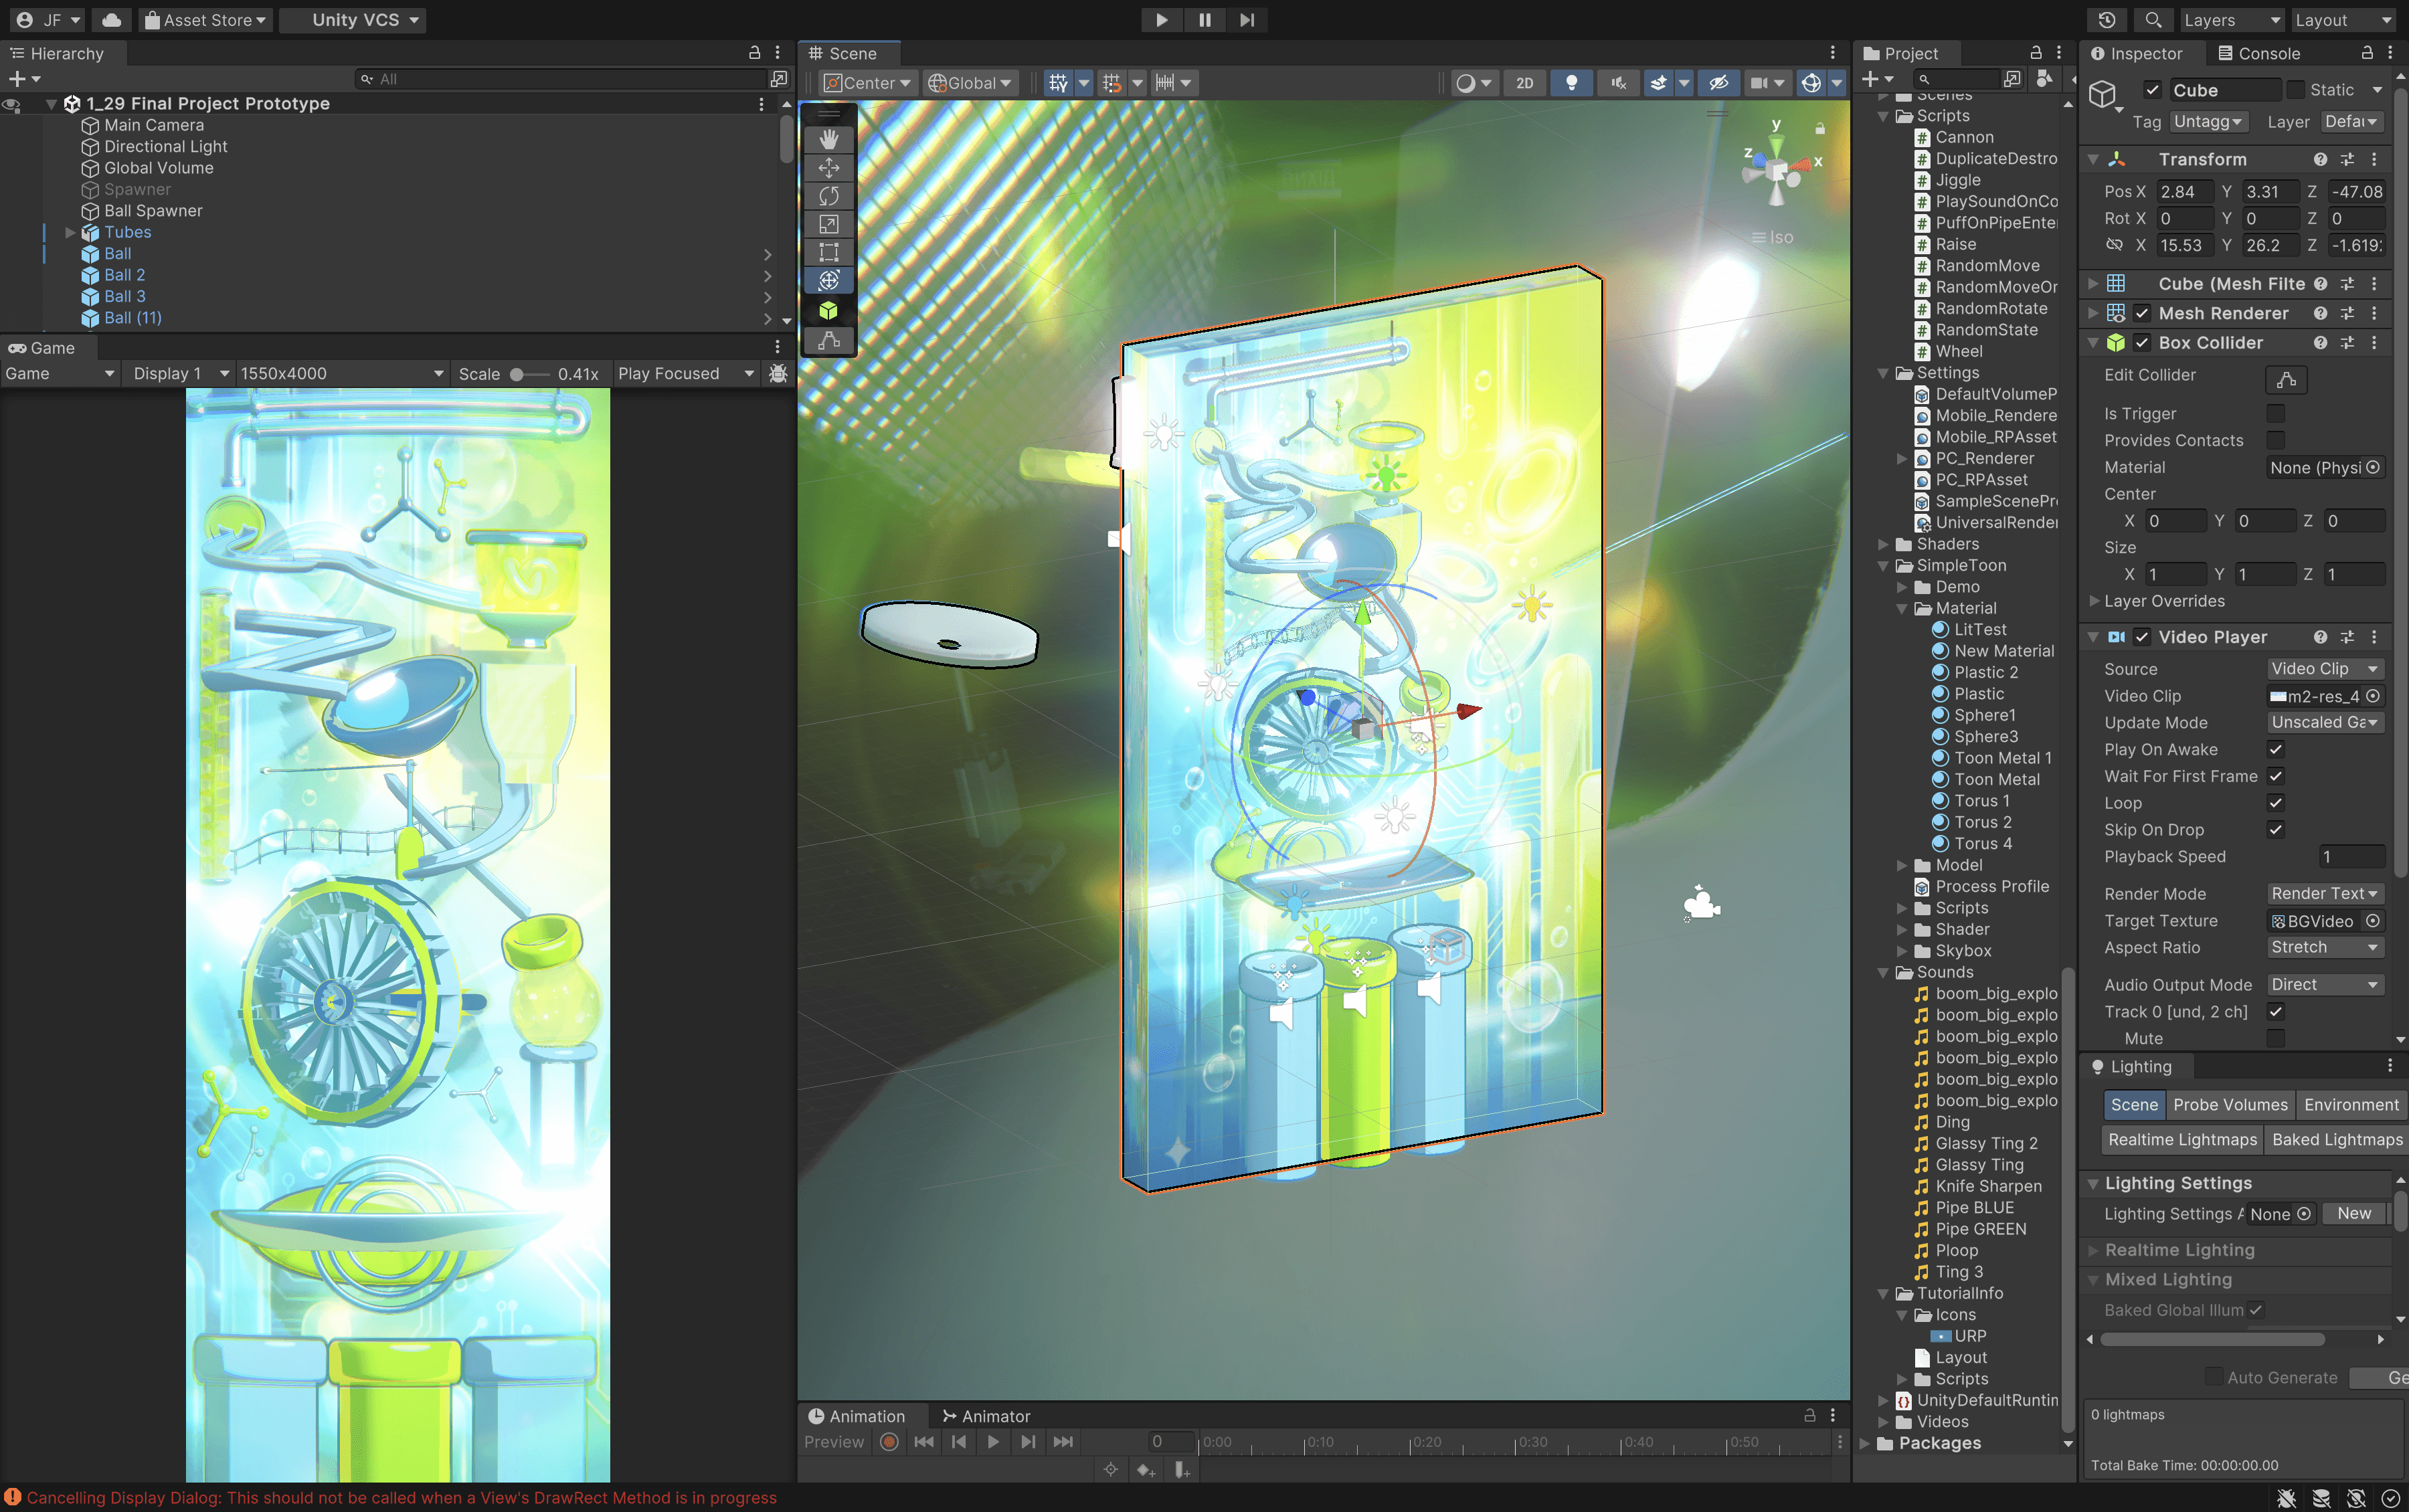Screen dimensions: 2409x1512
Task: Expand the Tubes object in Hierarchy
Action: [x=71, y=232]
